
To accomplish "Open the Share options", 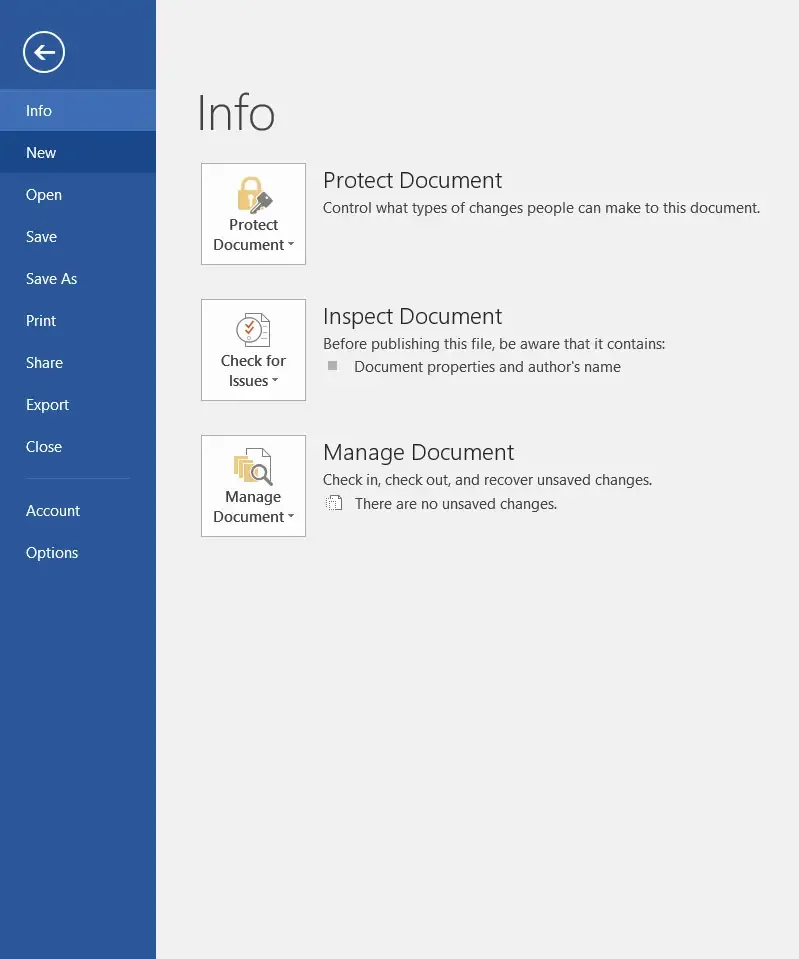I will pyautogui.click(x=78, y=363).
